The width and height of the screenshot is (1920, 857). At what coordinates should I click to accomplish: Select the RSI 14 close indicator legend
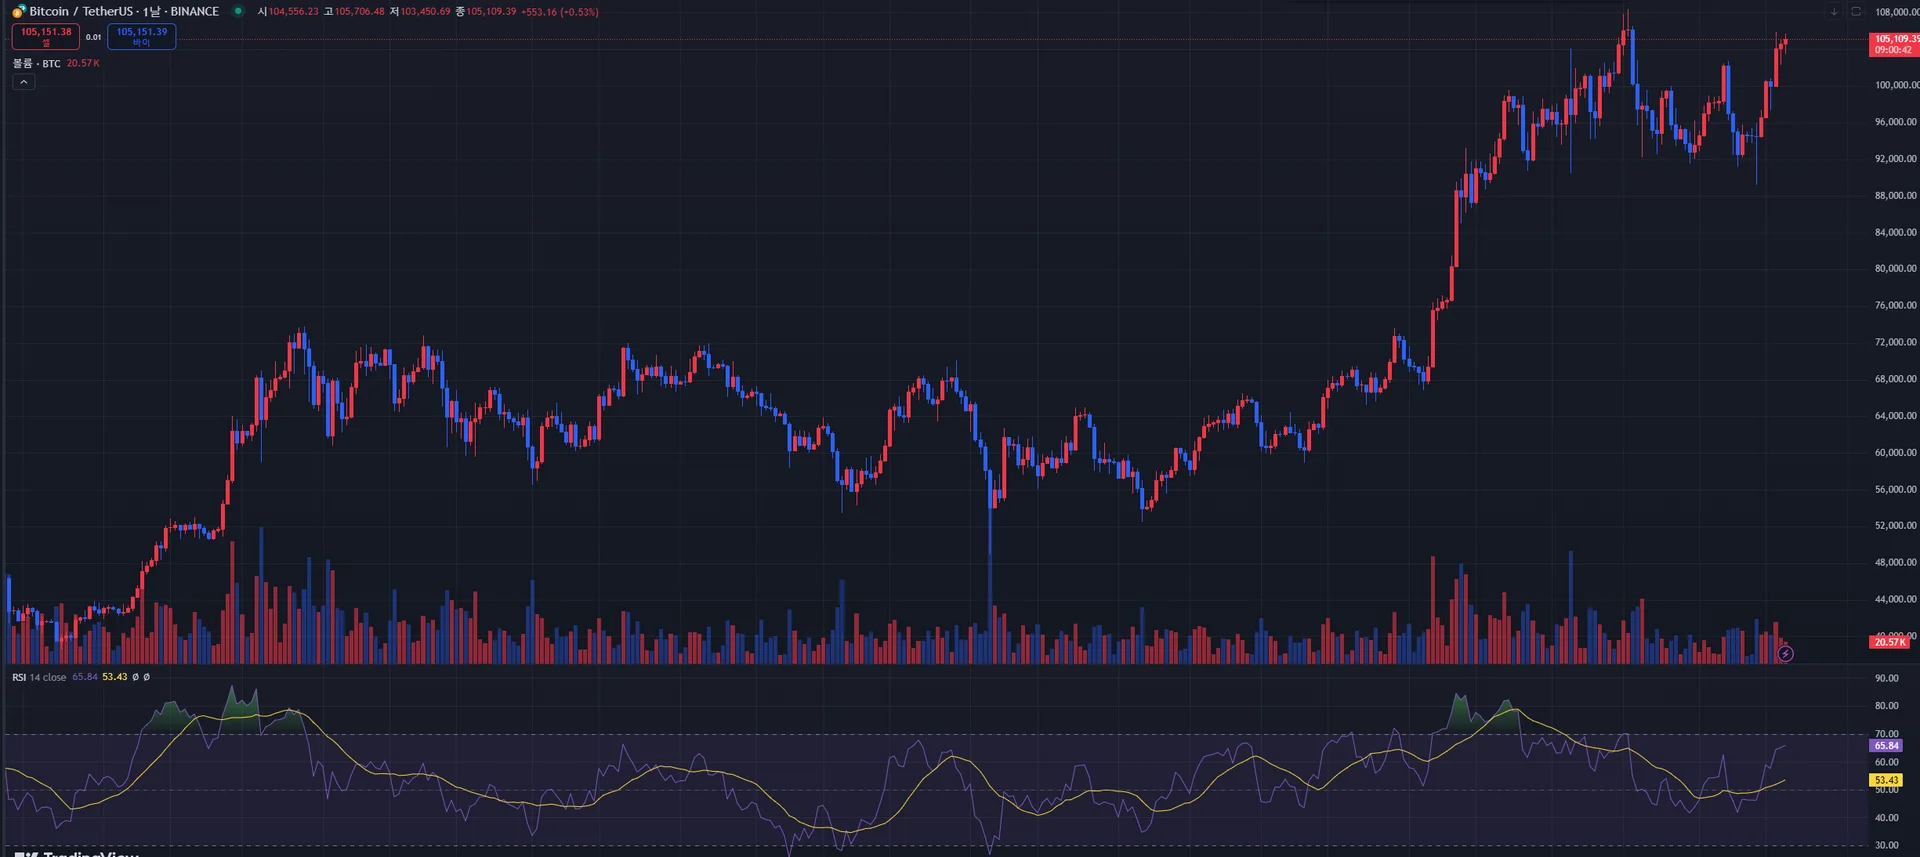39,677
